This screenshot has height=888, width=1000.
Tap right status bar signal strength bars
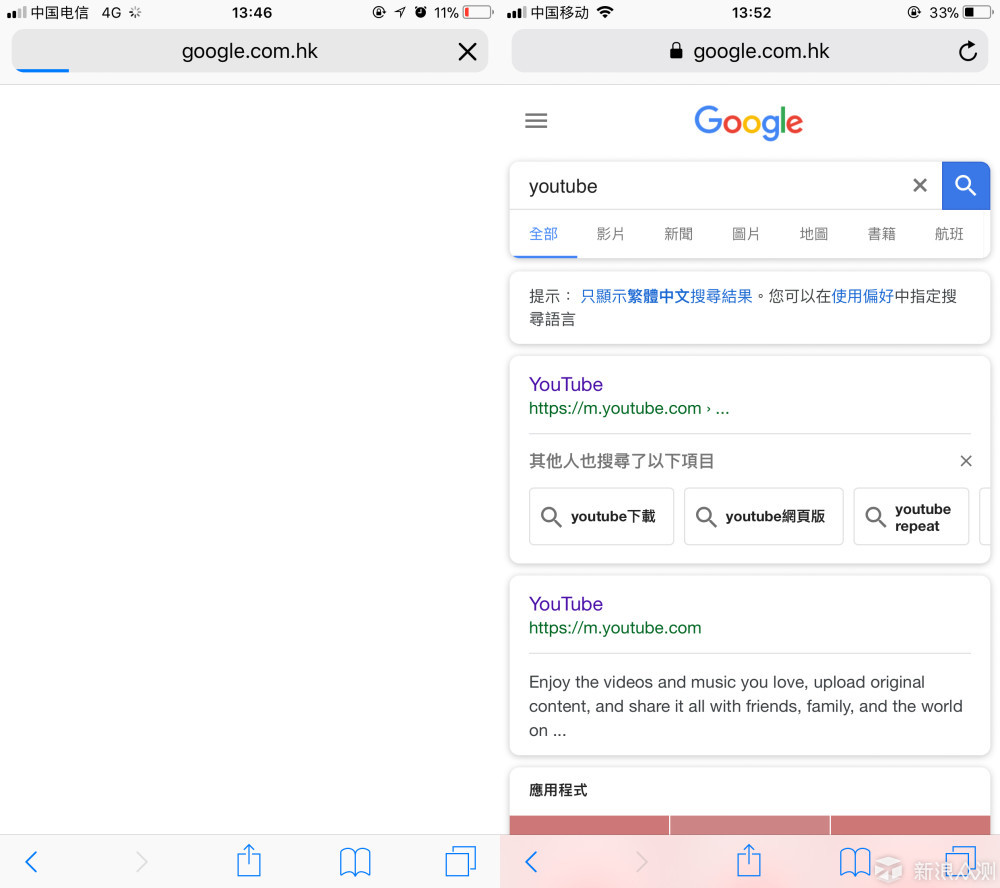click(517, 12)
